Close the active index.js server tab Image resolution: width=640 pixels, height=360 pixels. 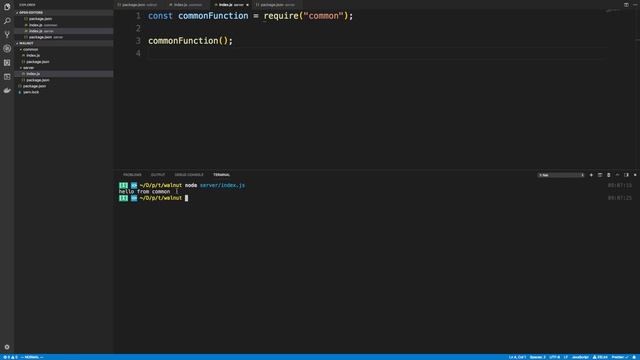[247, 5]
